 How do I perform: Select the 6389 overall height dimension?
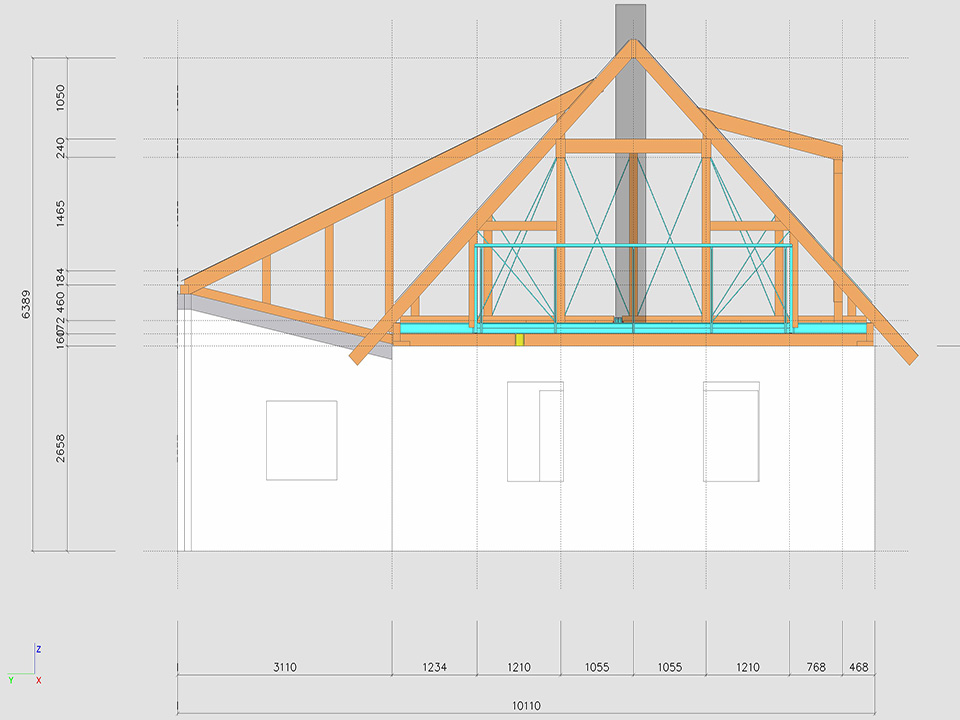[x=26, y=305]
